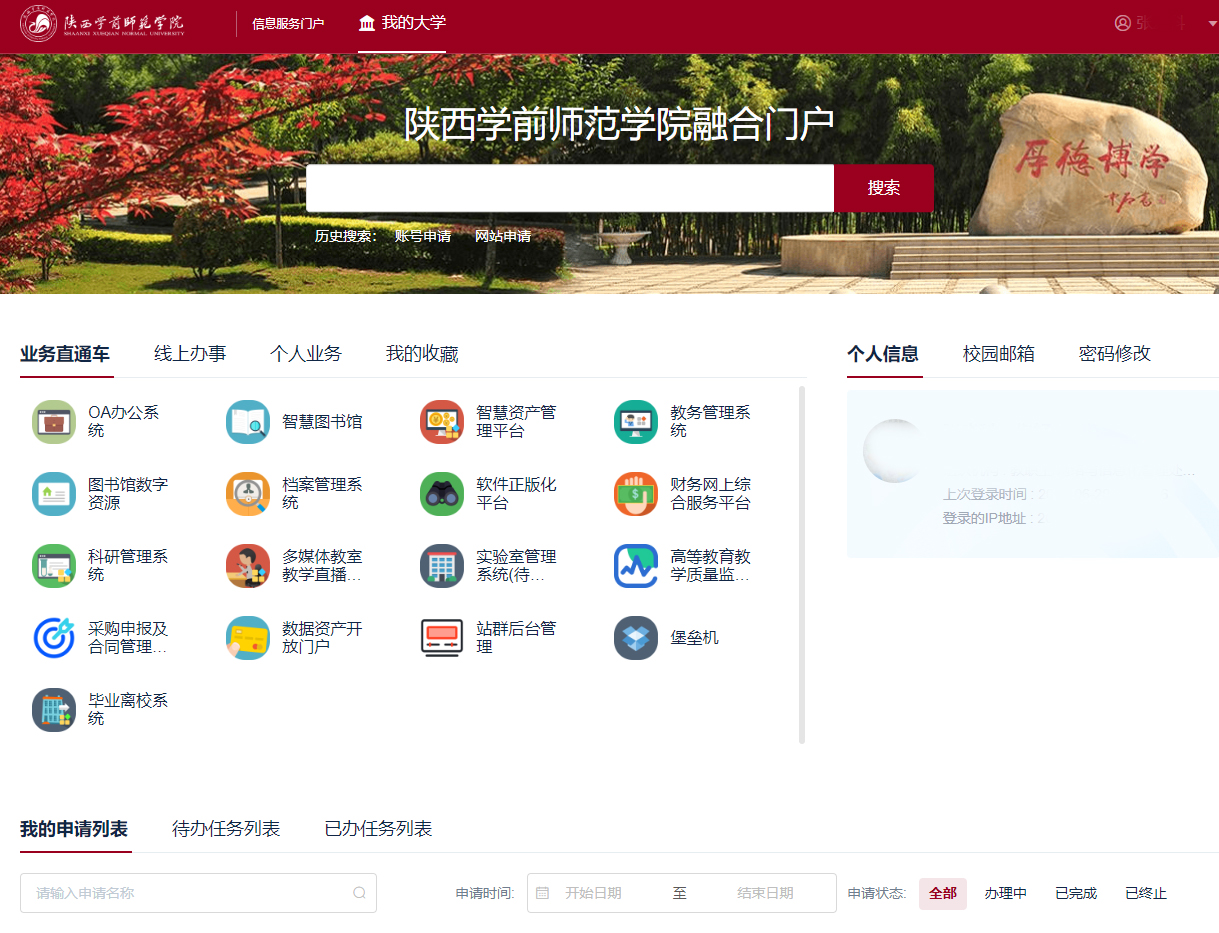This screenshot has height=933, width=1219.
Task: Click the 账号申请 history search link
Action: click(x=423, y=237)
